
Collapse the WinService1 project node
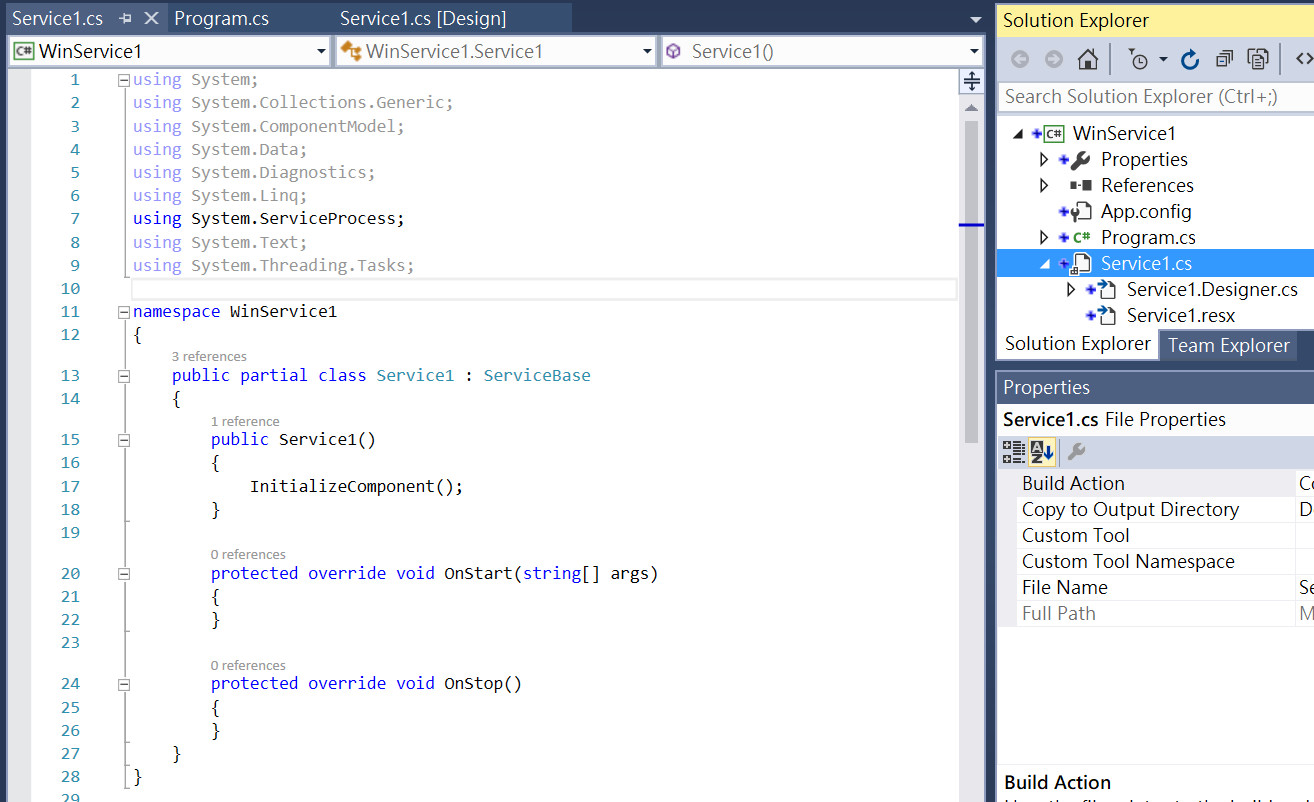click(x=1019, y=133)
